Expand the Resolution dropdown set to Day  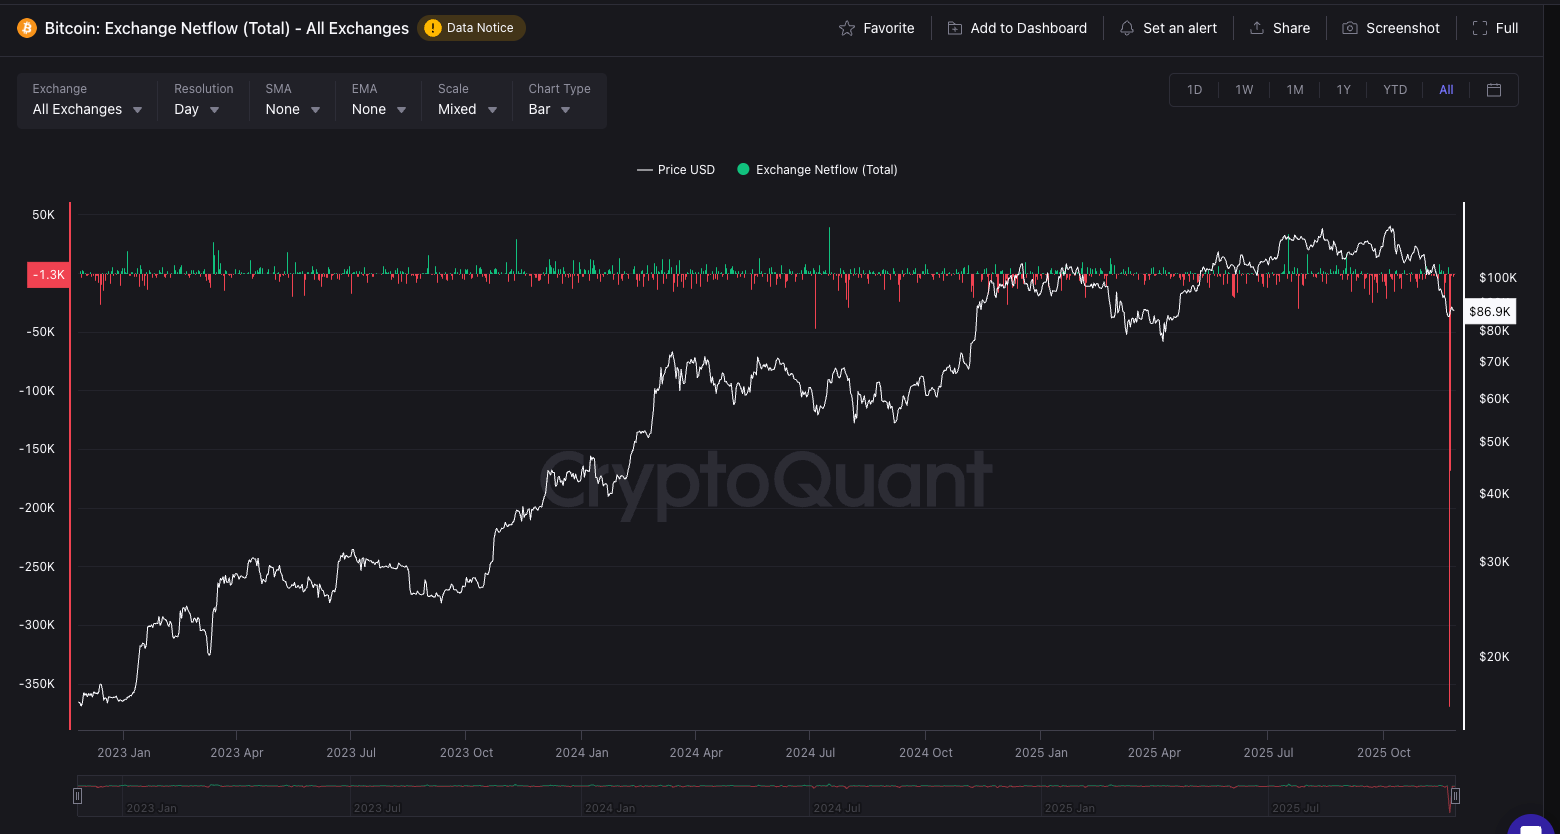(x=197, y=109)
